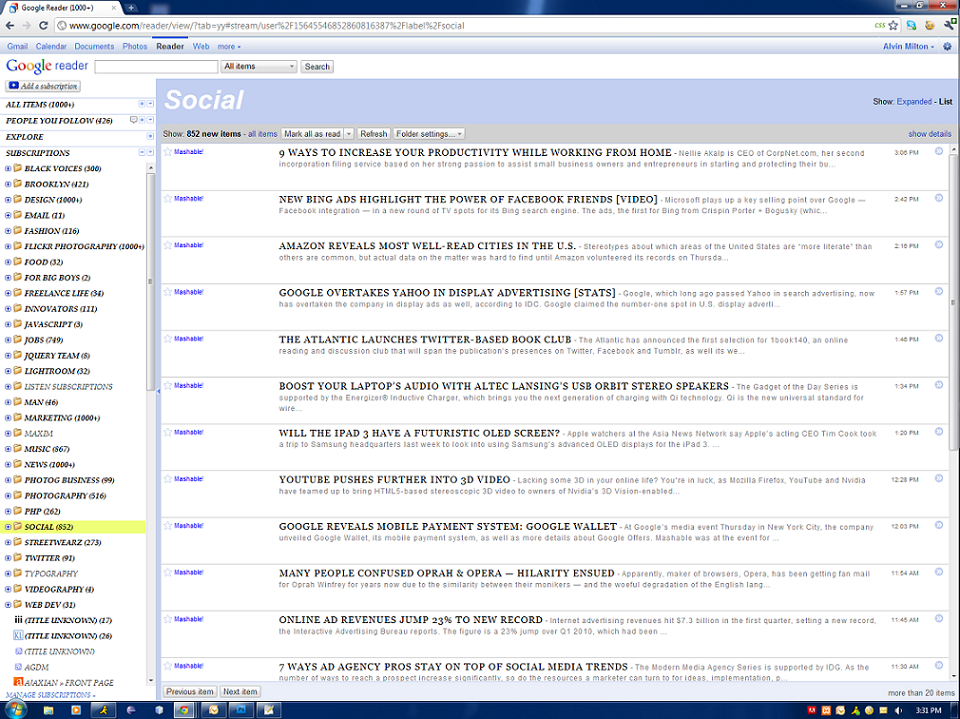Star the 'Google Reveals Mobile Payment System' item

pyautogui.click(x=168, y=525)
